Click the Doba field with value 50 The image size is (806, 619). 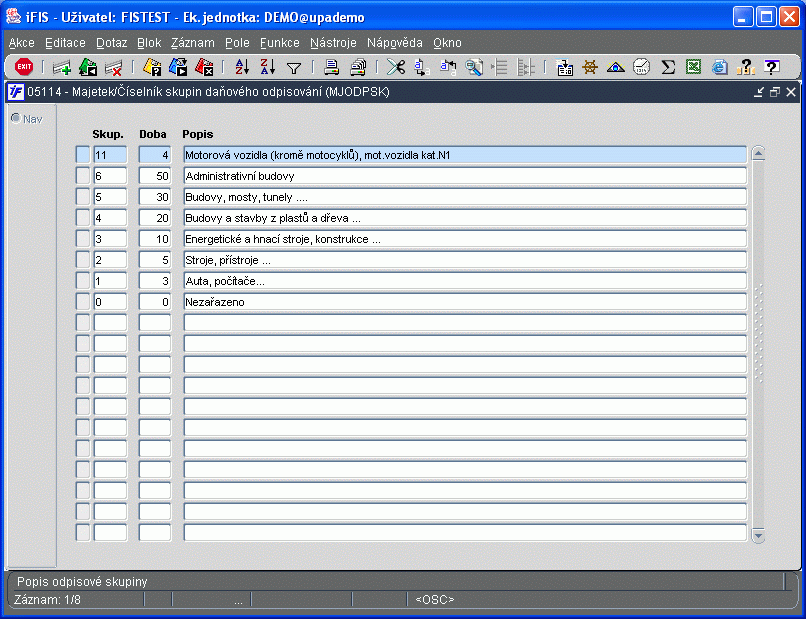(x=155, y=176)
